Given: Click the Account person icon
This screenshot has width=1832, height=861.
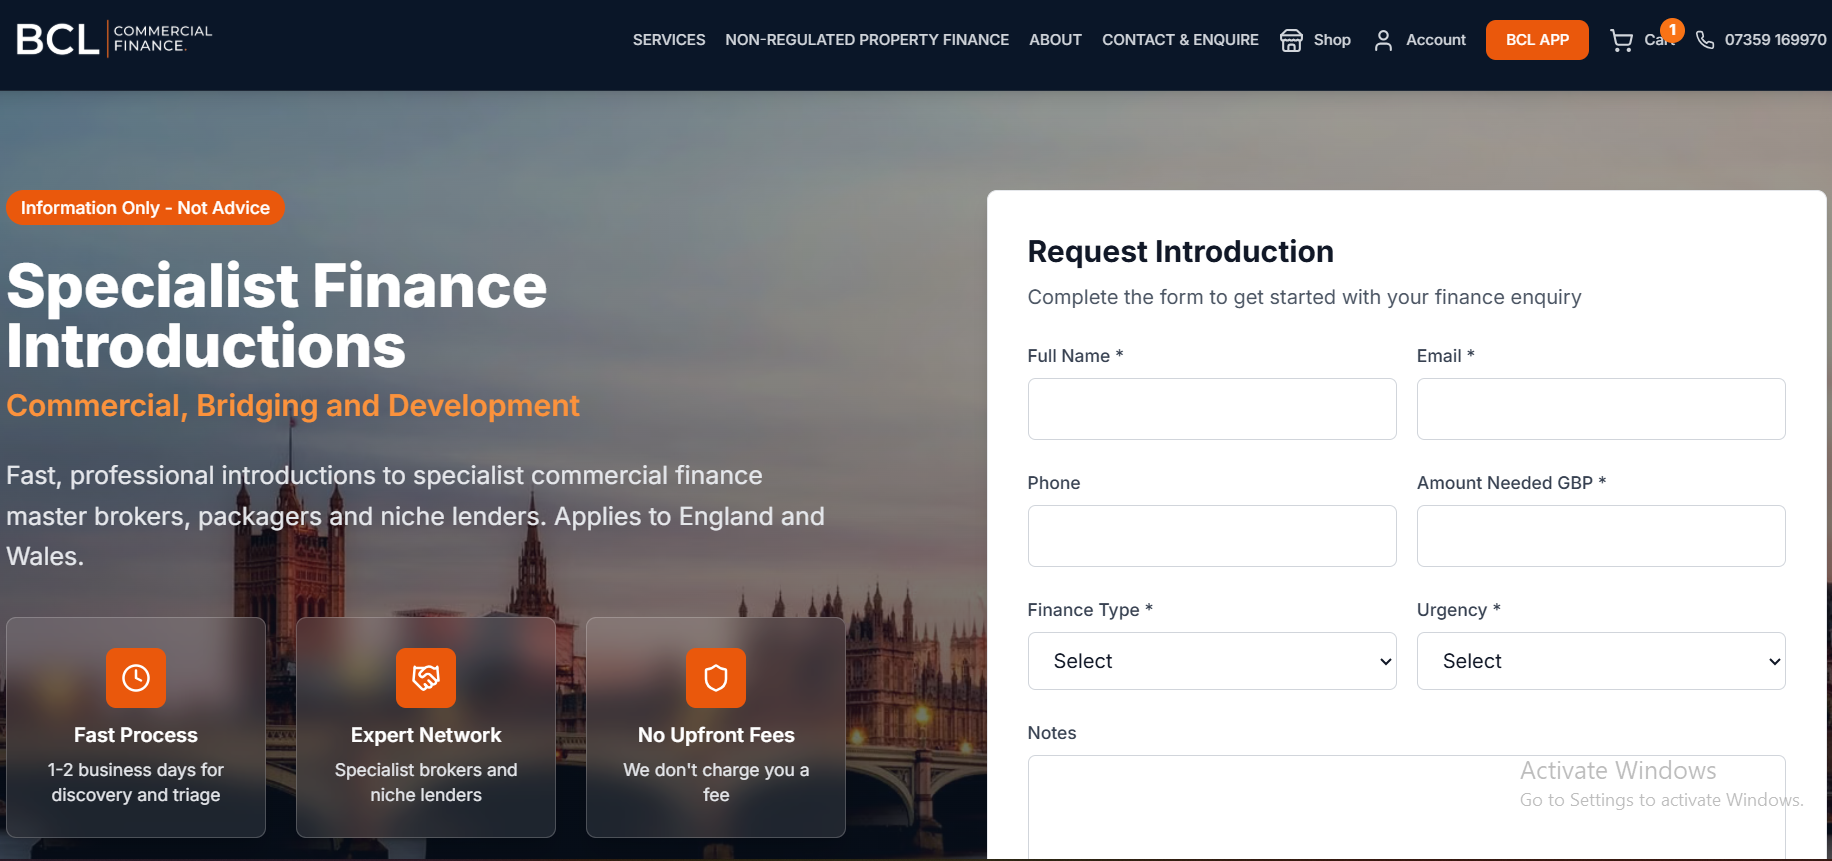Looking at the screenshot, I should click(x=1383, y=40).
